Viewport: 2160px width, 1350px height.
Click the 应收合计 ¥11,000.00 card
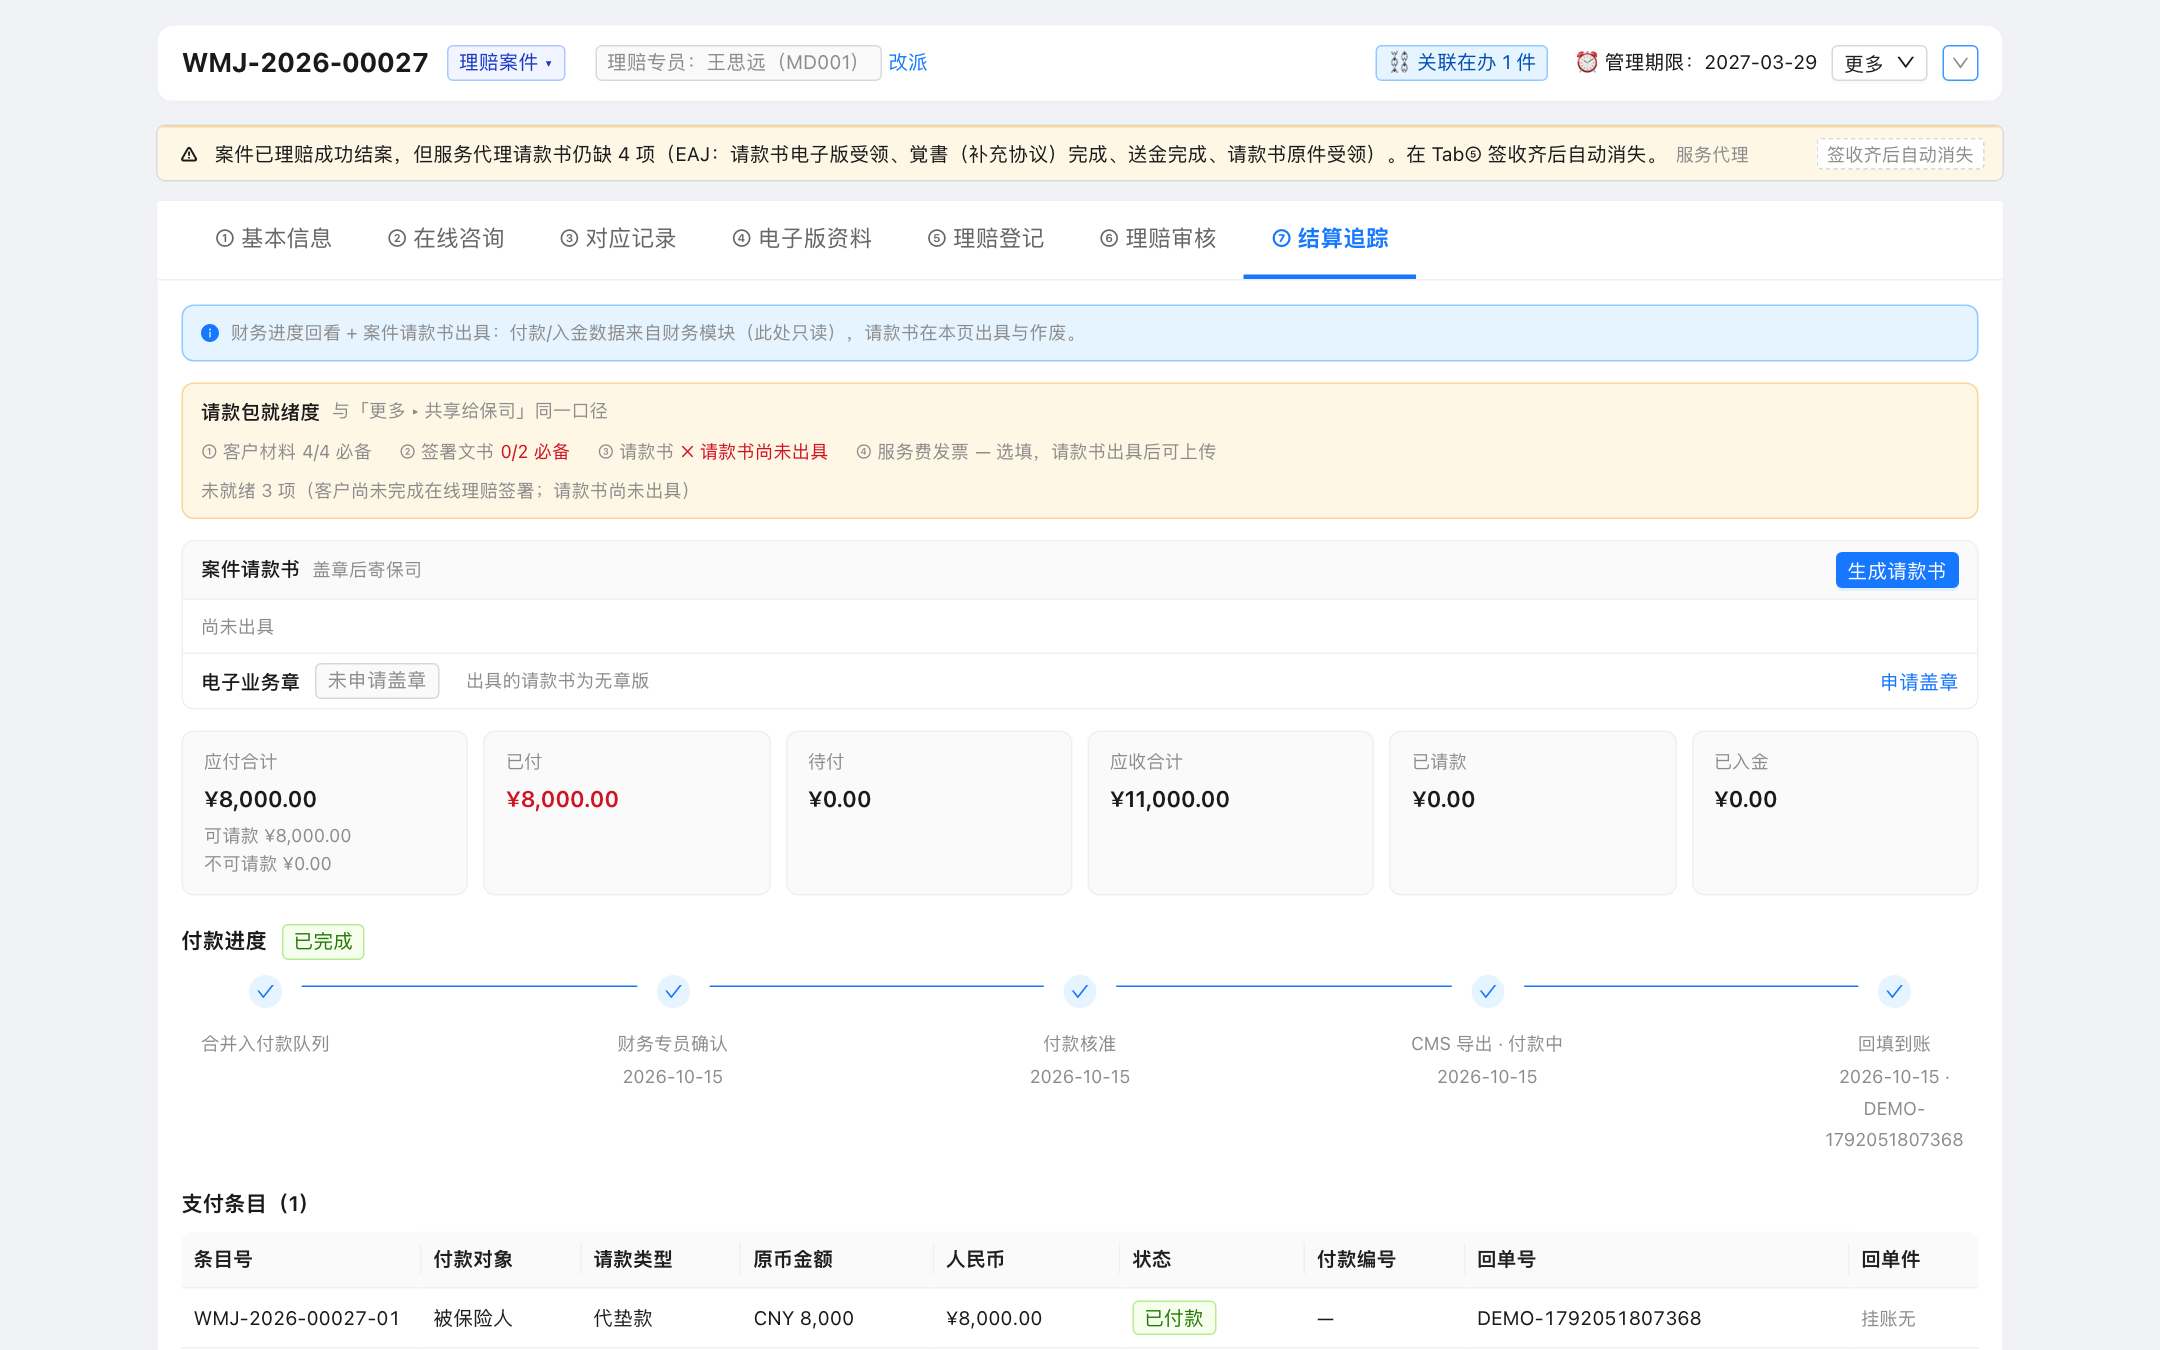pos(1231,813)
